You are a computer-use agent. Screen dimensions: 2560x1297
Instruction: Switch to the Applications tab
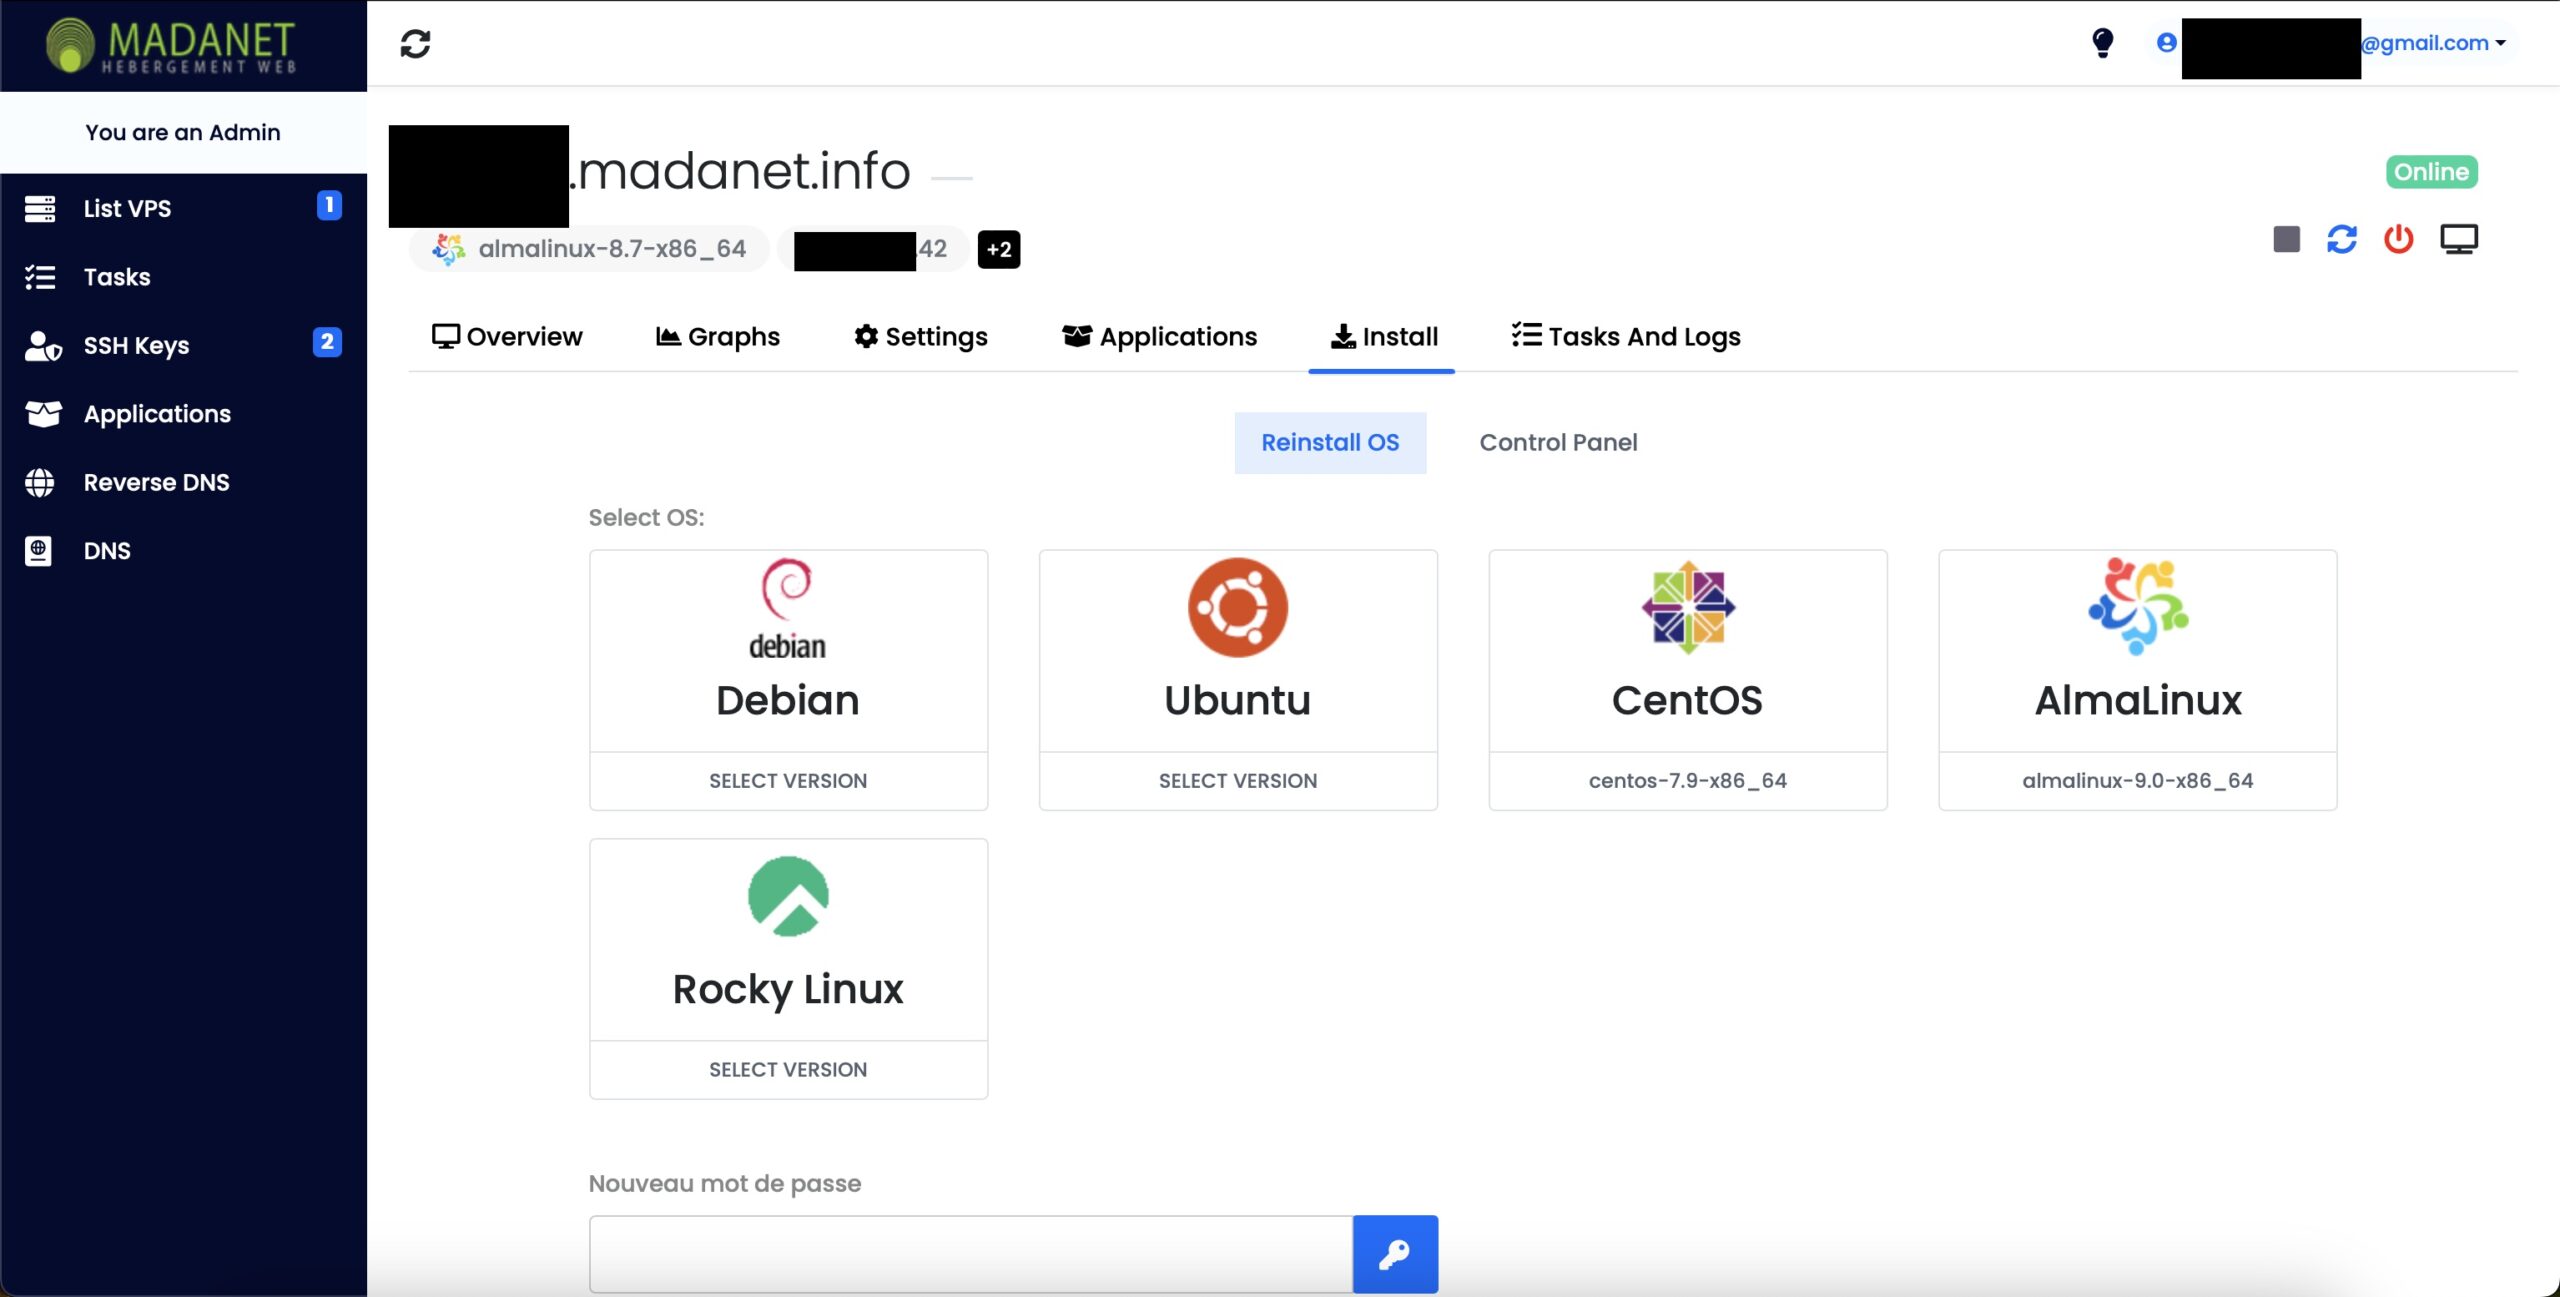(x=1159, y=337)
